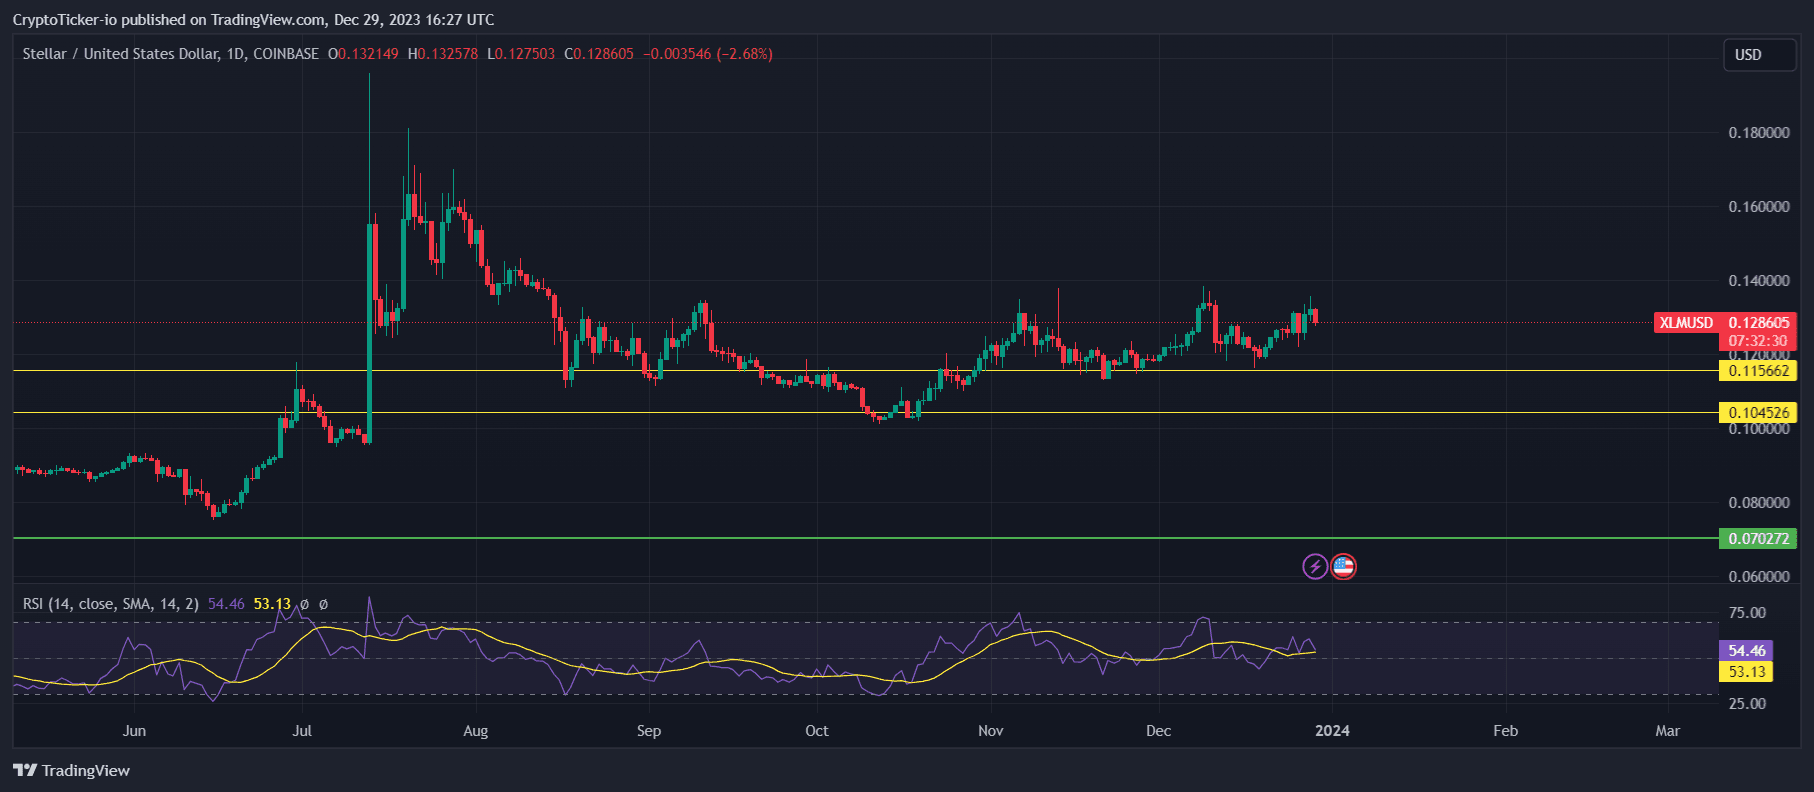Click the RSI indicator legend label
The width and height of the screenshot is (1814, 792).
110,604
